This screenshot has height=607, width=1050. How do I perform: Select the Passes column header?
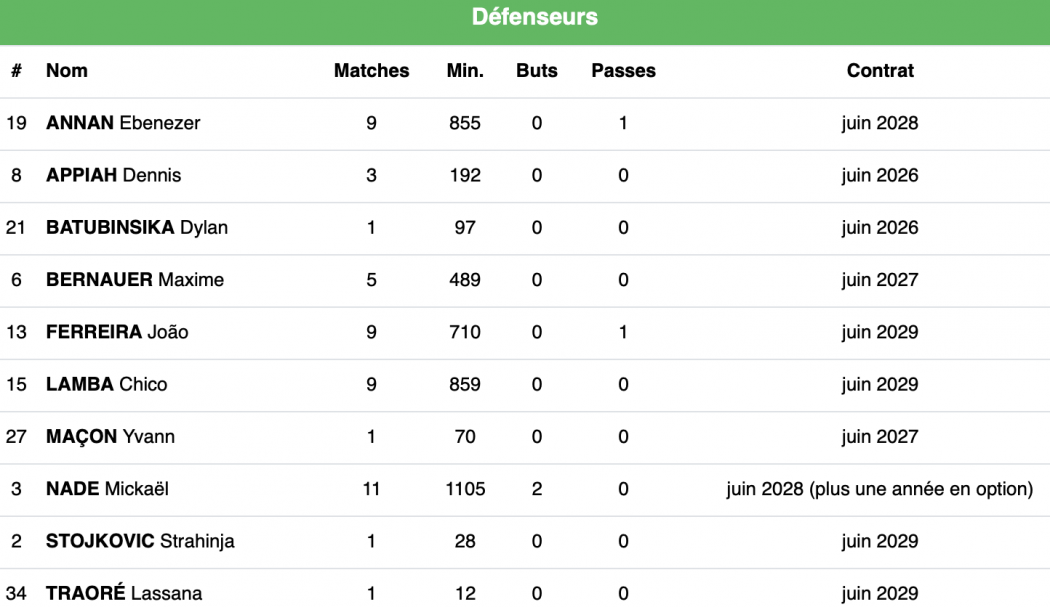tap(623, 71)
